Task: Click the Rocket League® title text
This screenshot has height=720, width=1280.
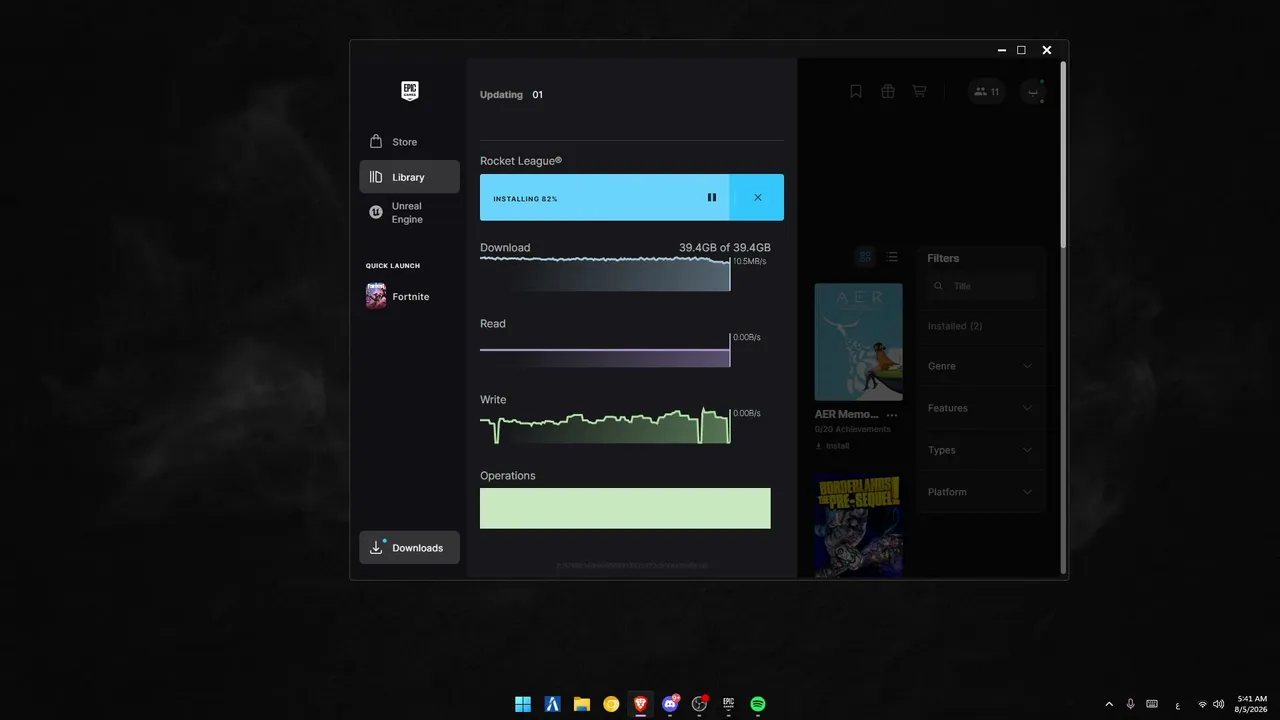Action: [521, 161]
